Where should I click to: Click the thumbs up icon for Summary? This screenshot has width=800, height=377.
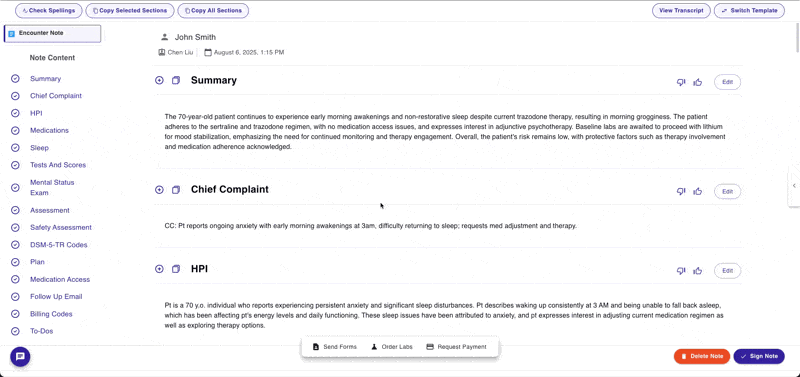pyautogui.click(x=697, y=82)
